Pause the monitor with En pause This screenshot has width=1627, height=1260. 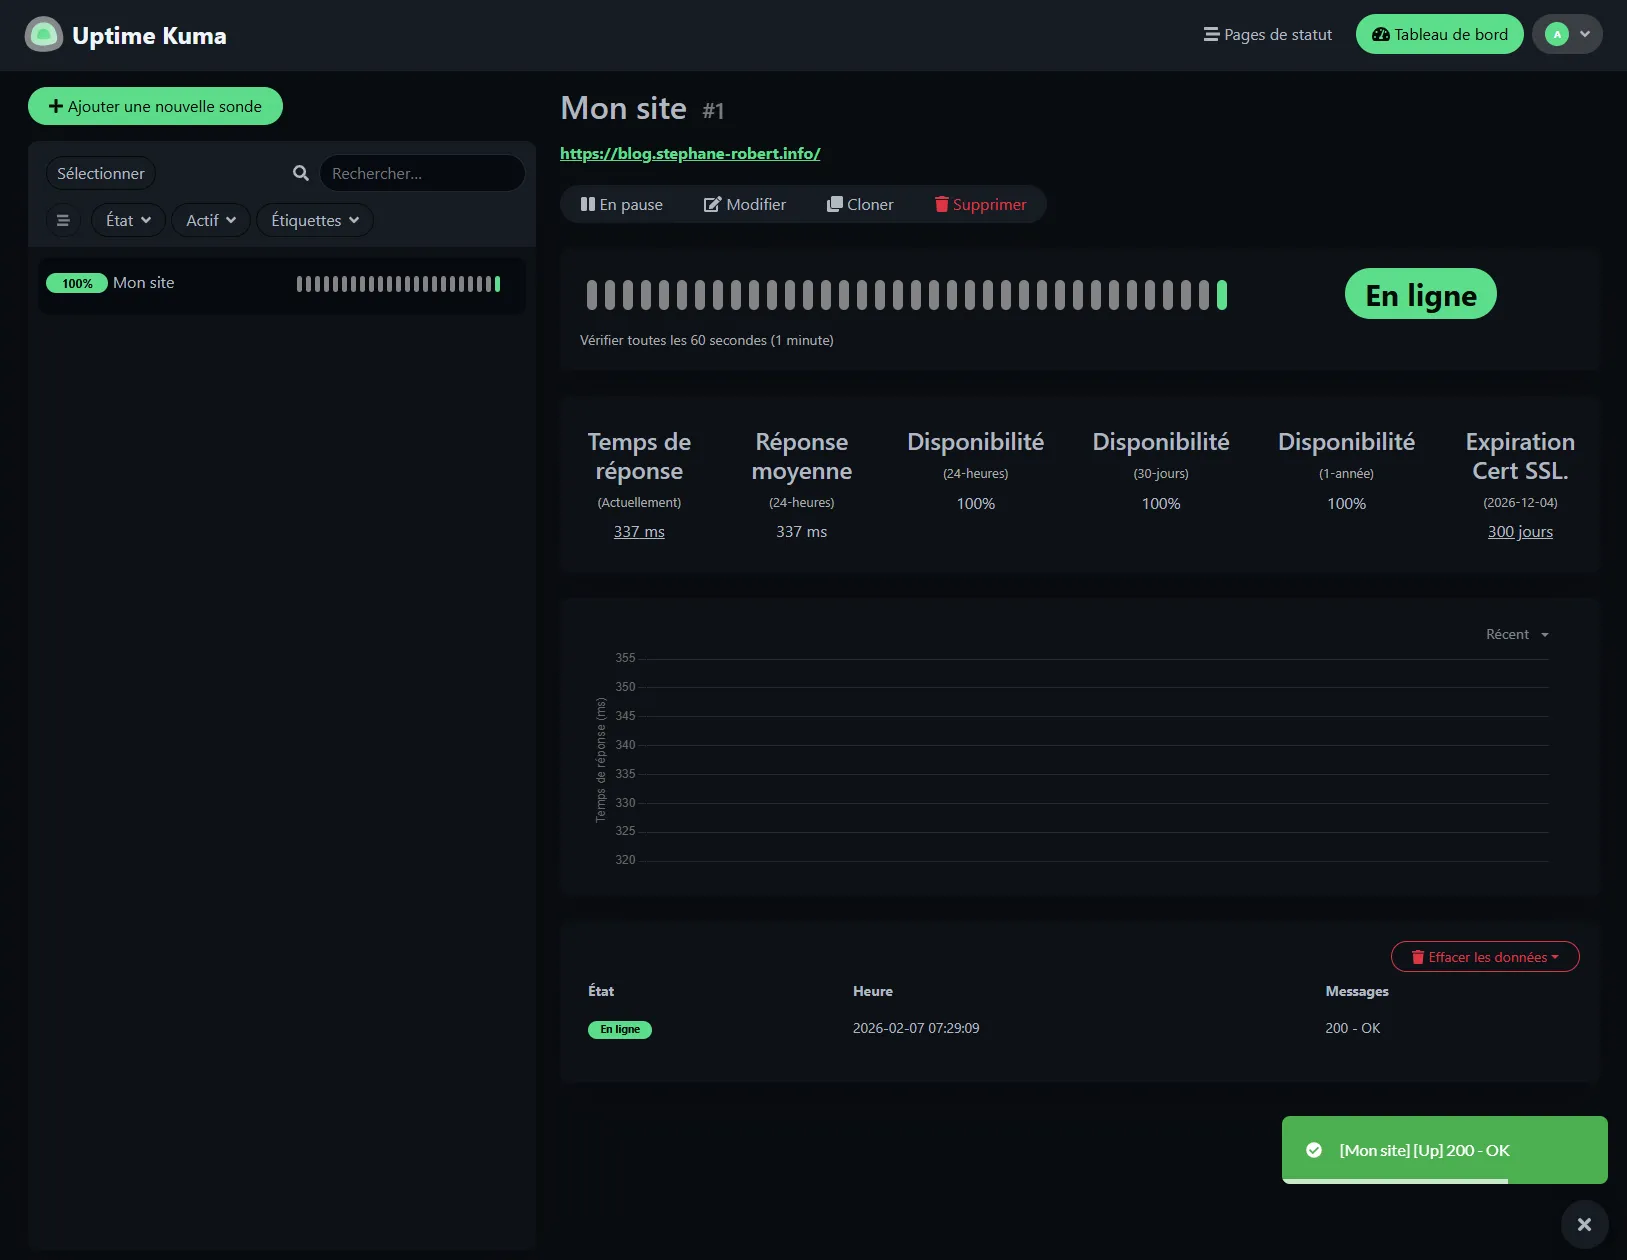pyautogui.click(x=622, y=204)
